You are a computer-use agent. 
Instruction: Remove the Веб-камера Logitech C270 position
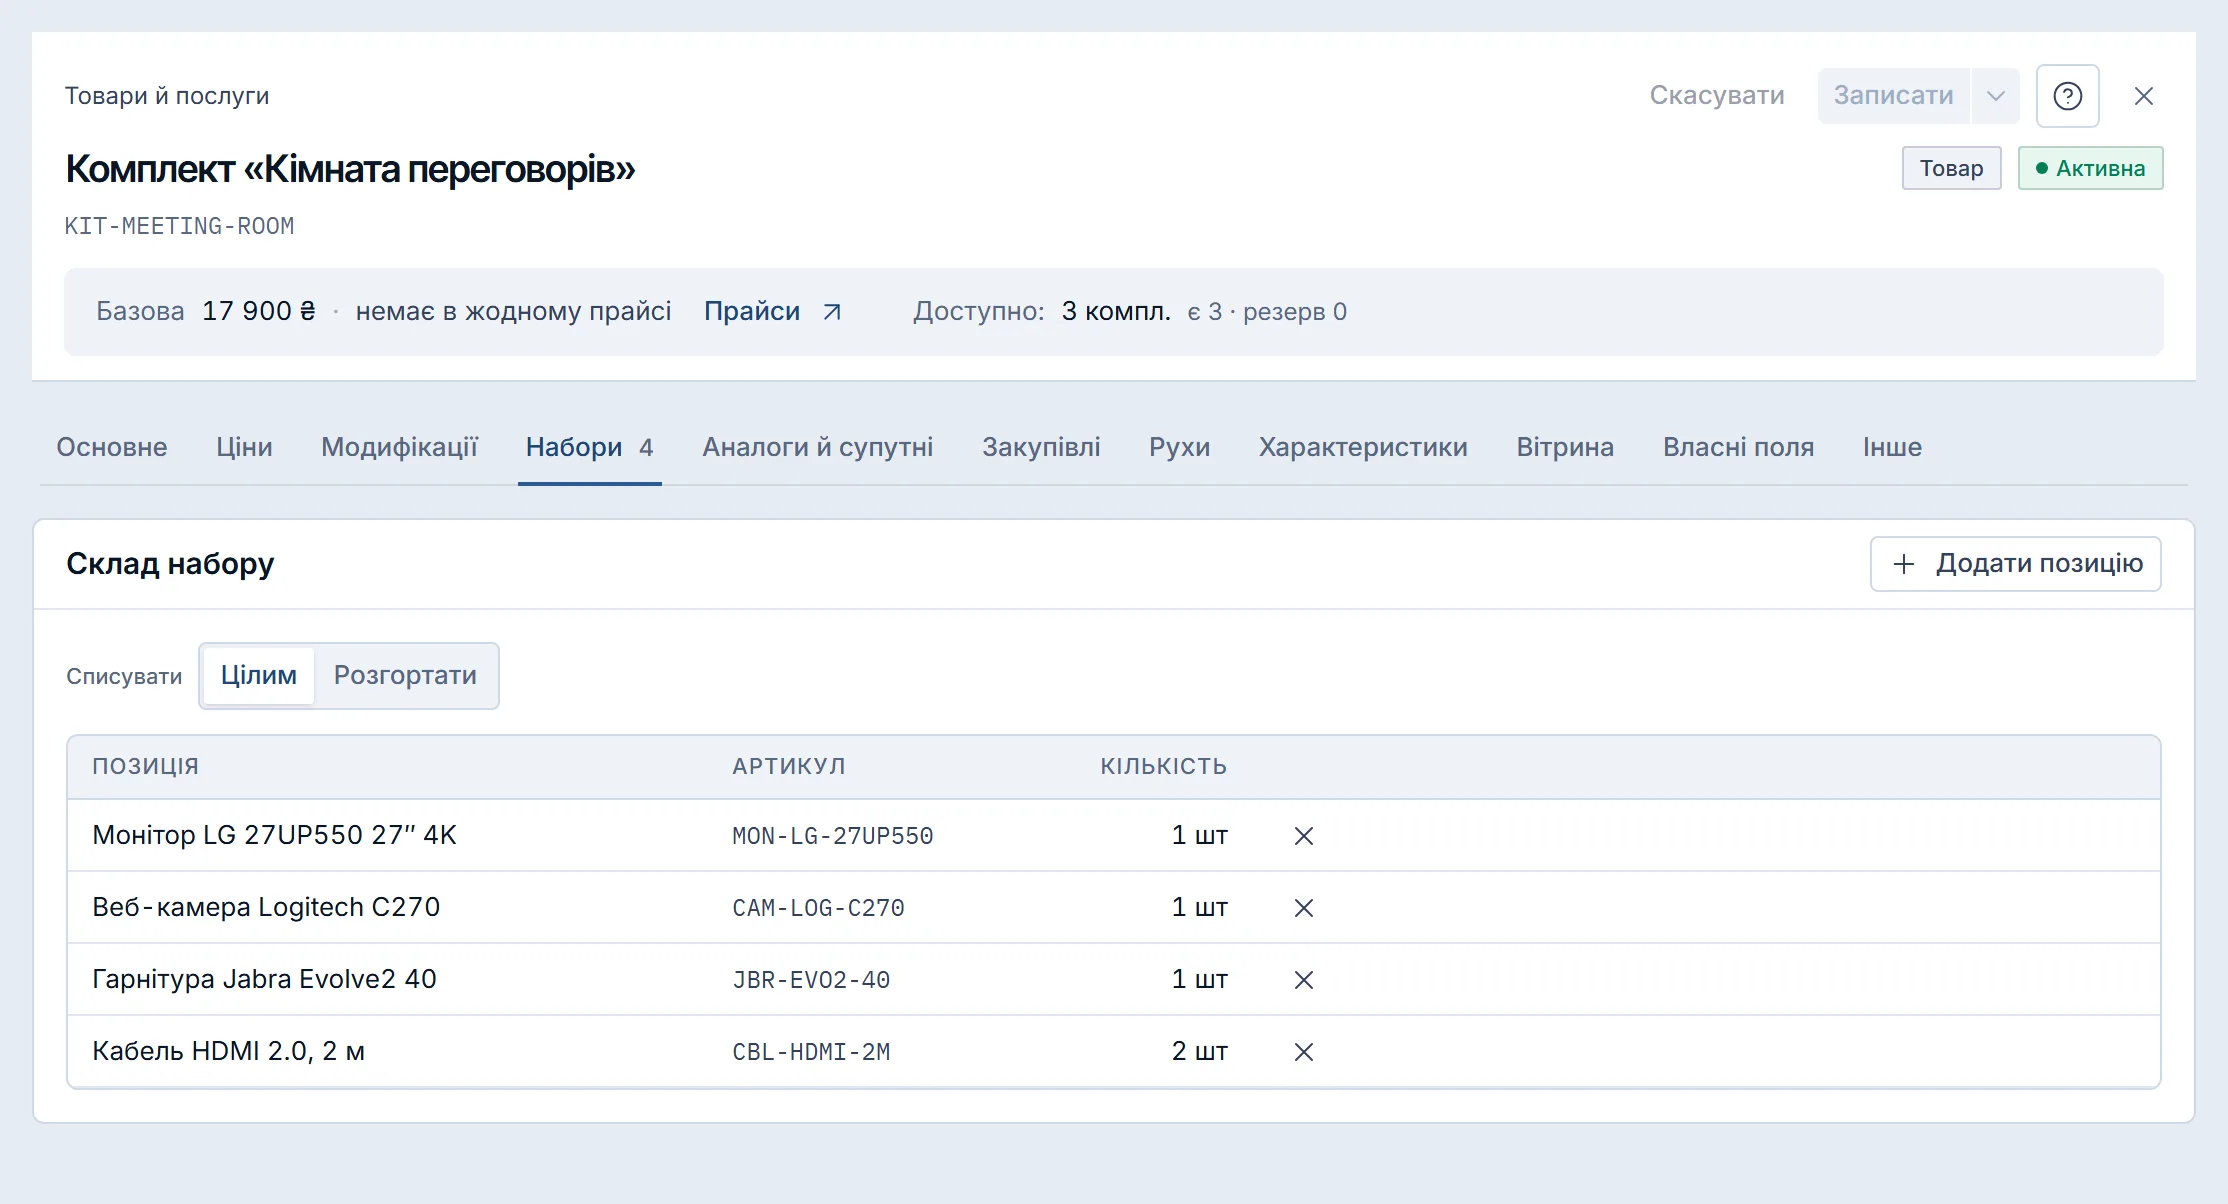pyautogui.click(x=1303, y=908)
